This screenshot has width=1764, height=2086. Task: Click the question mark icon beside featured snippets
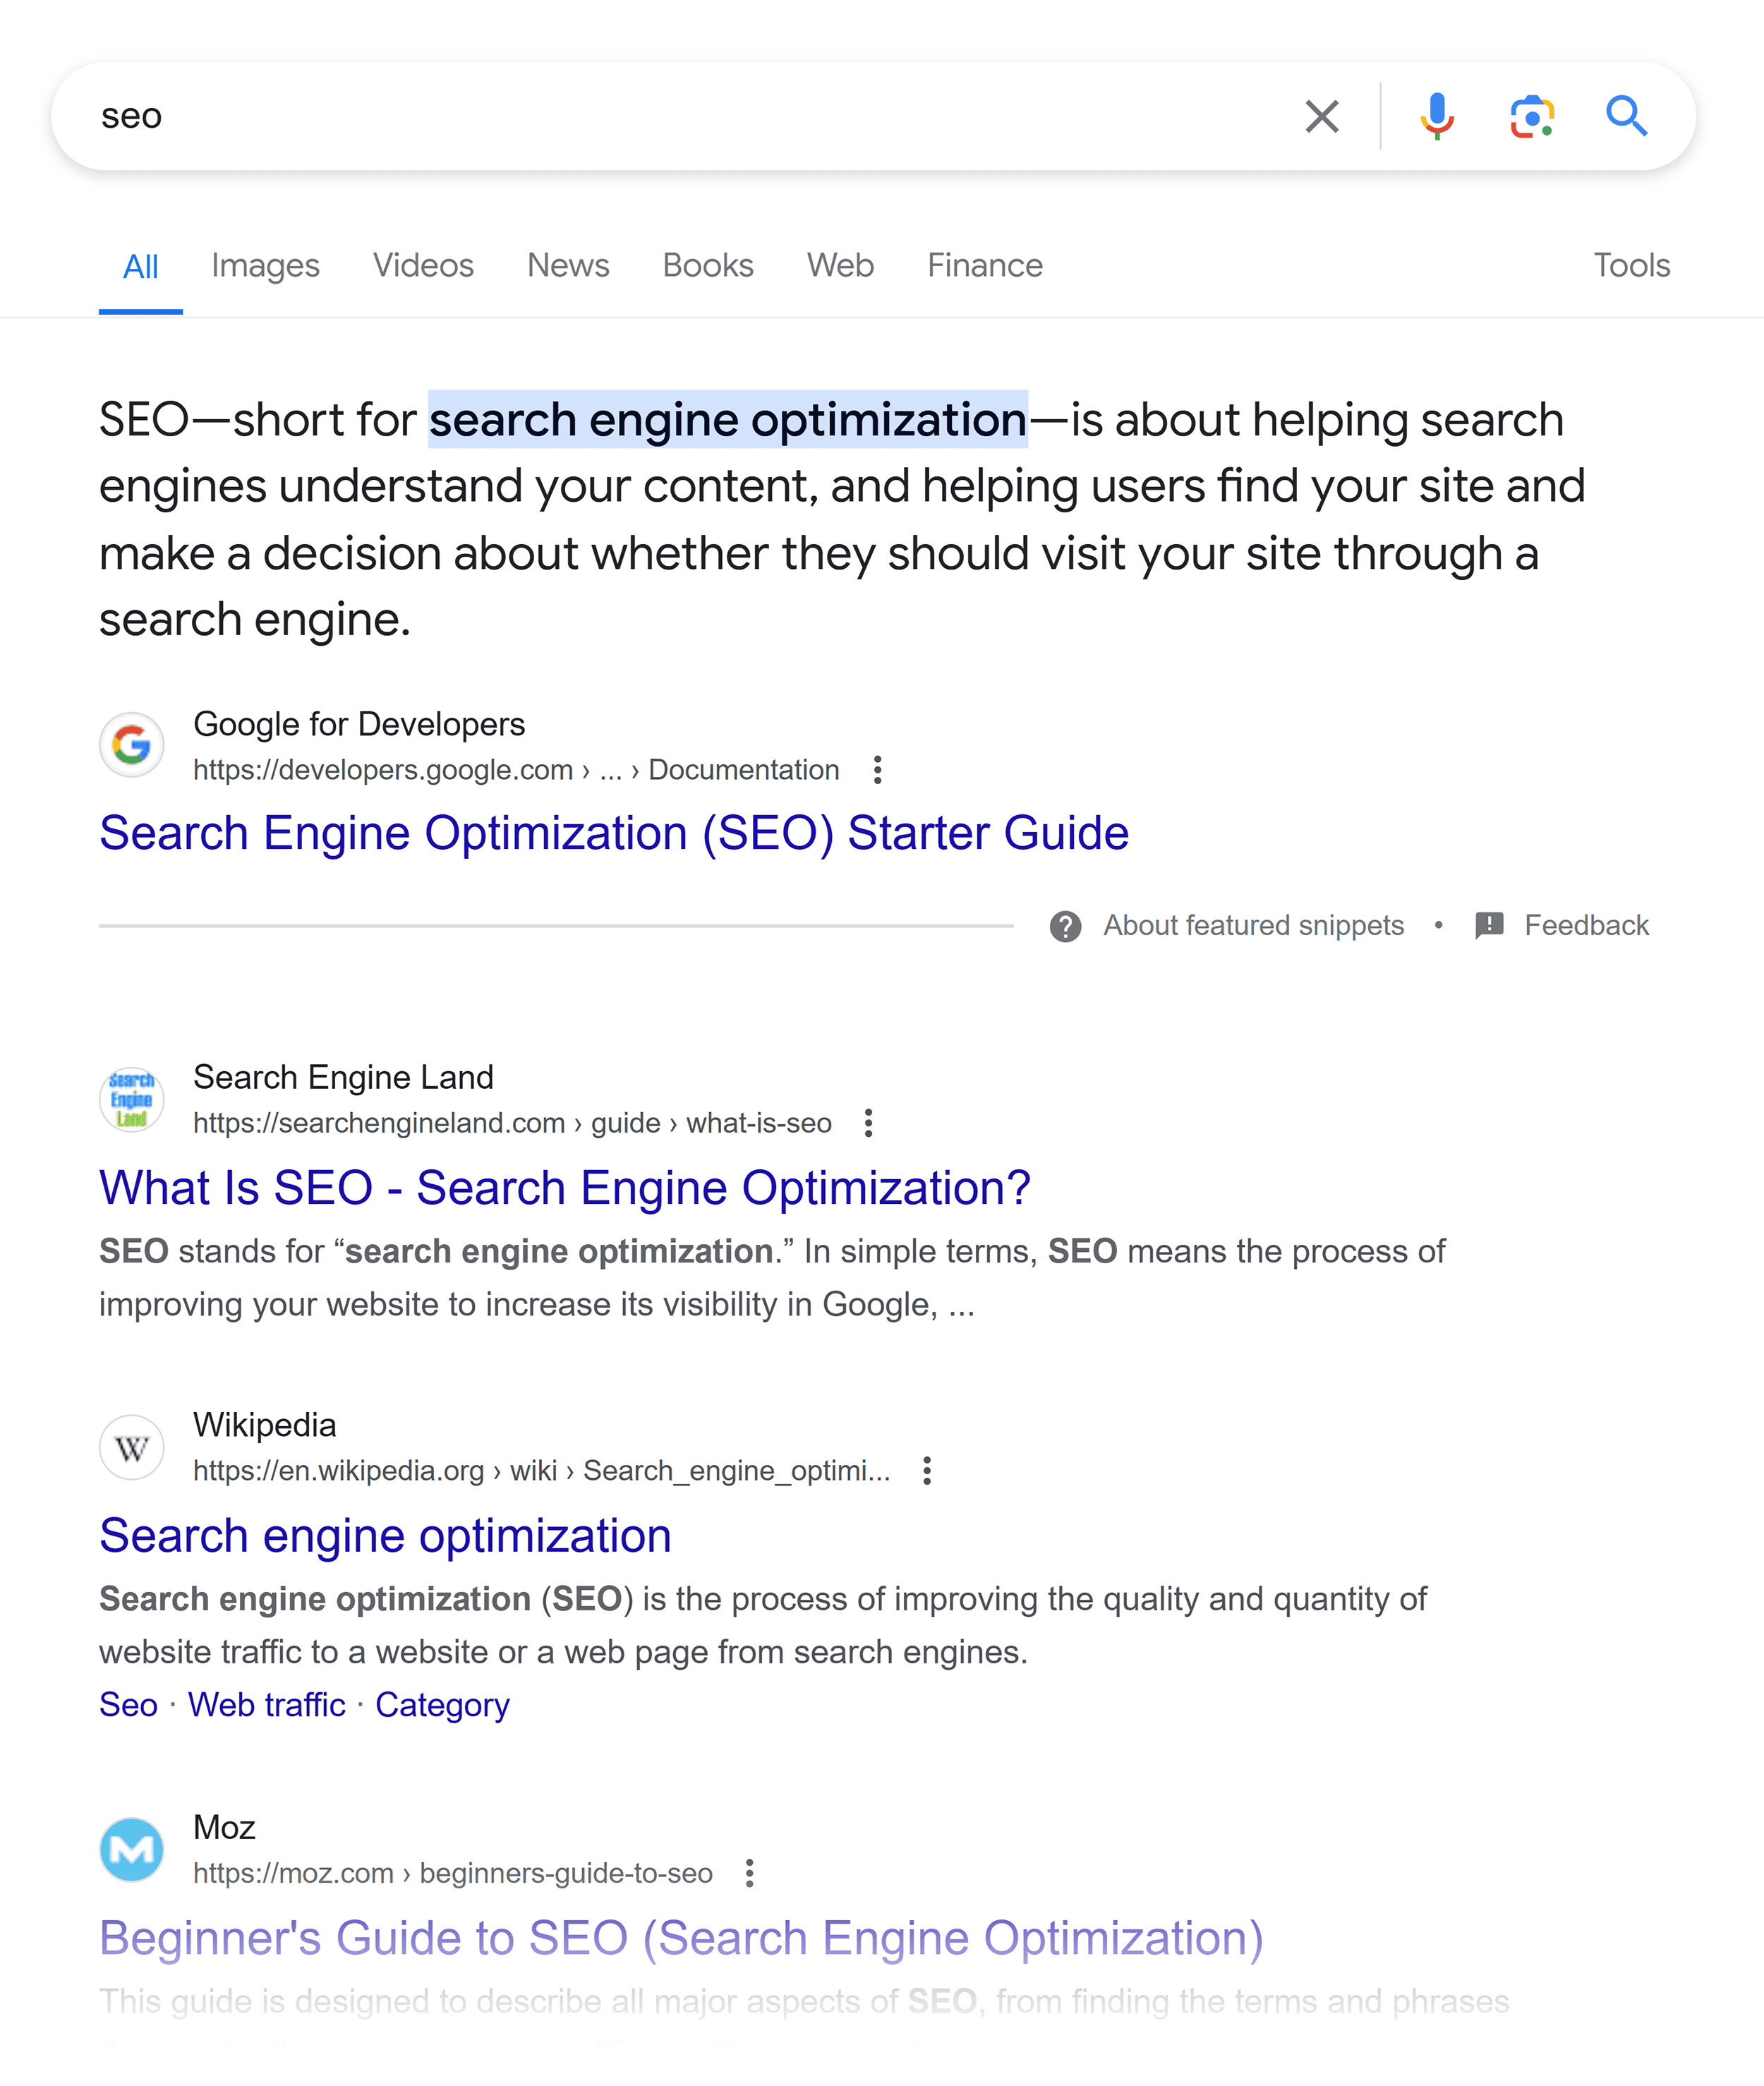tap(1065, 926)
